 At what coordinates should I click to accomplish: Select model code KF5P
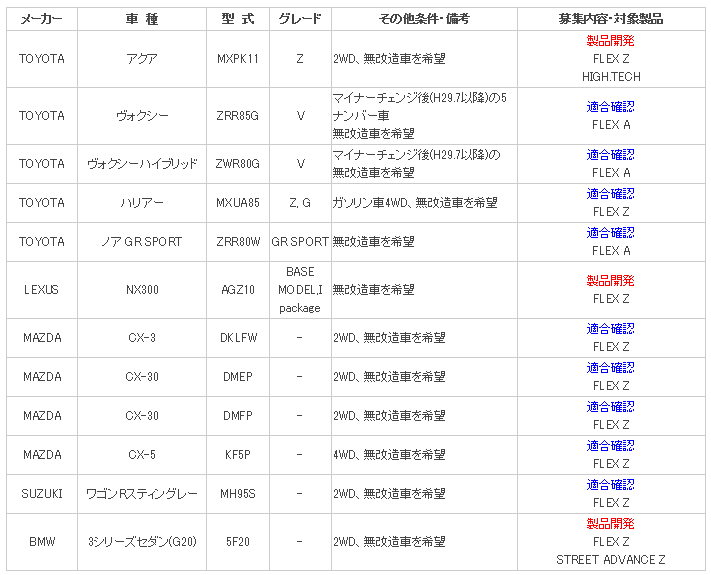(238, 455)
